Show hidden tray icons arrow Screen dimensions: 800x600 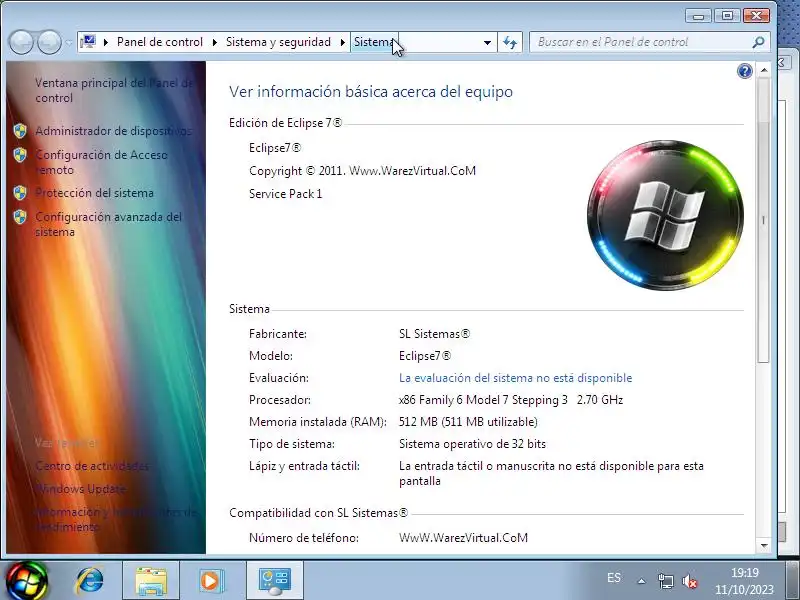click(641, 581)
